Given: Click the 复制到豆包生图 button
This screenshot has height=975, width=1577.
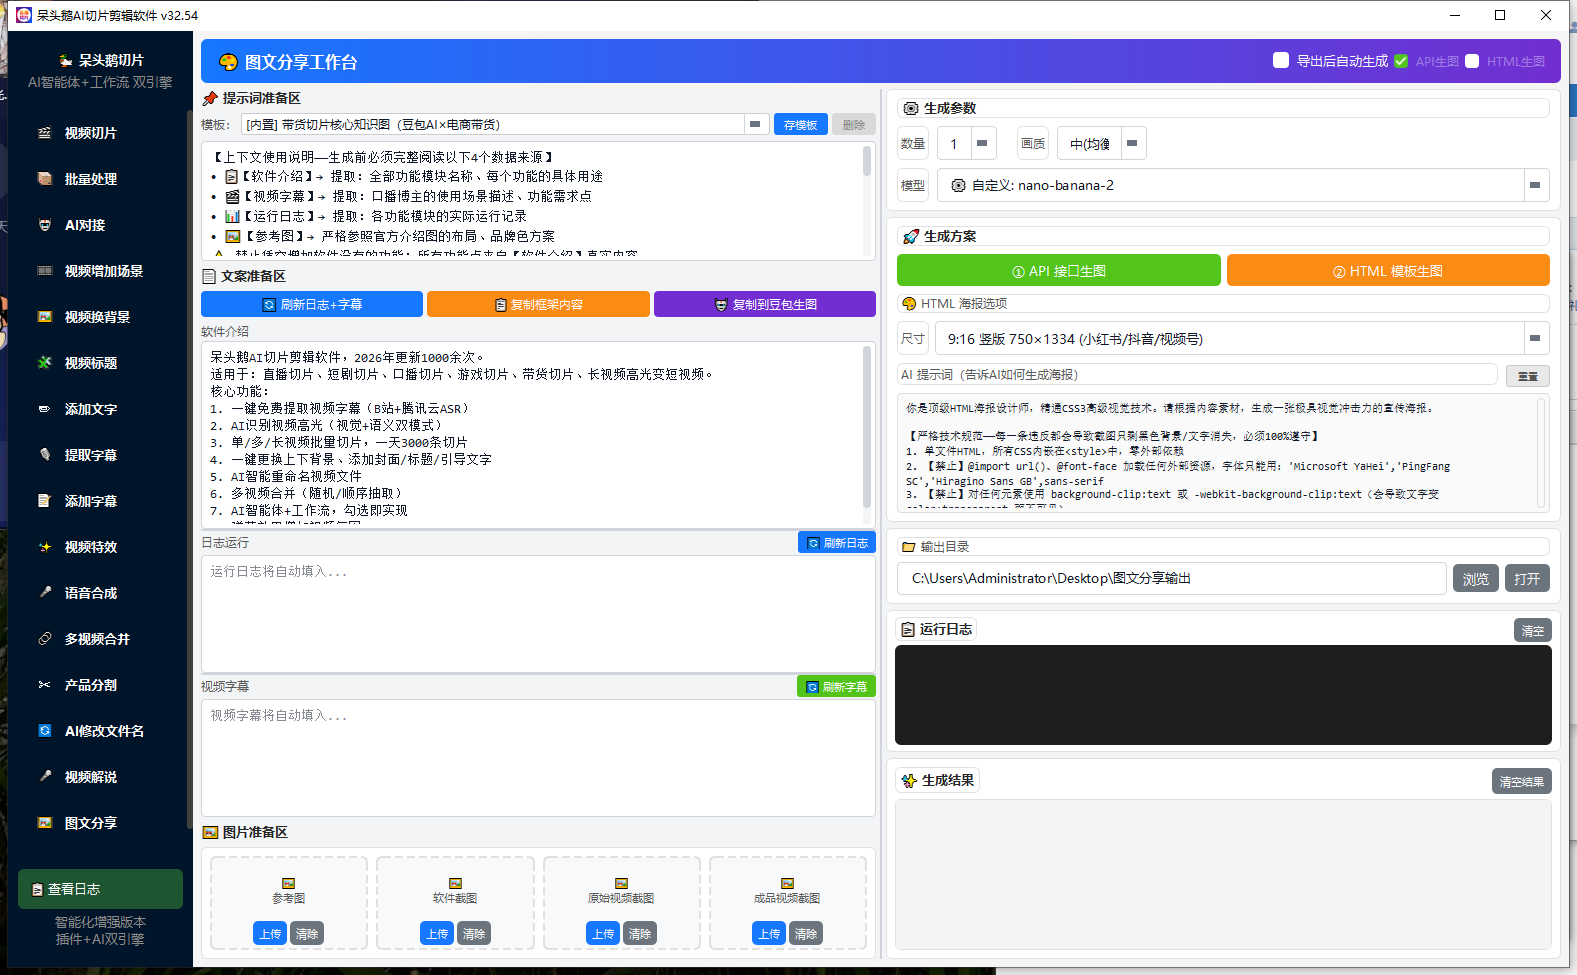Looking at the screenshot, I should click(x=765, y=304).
